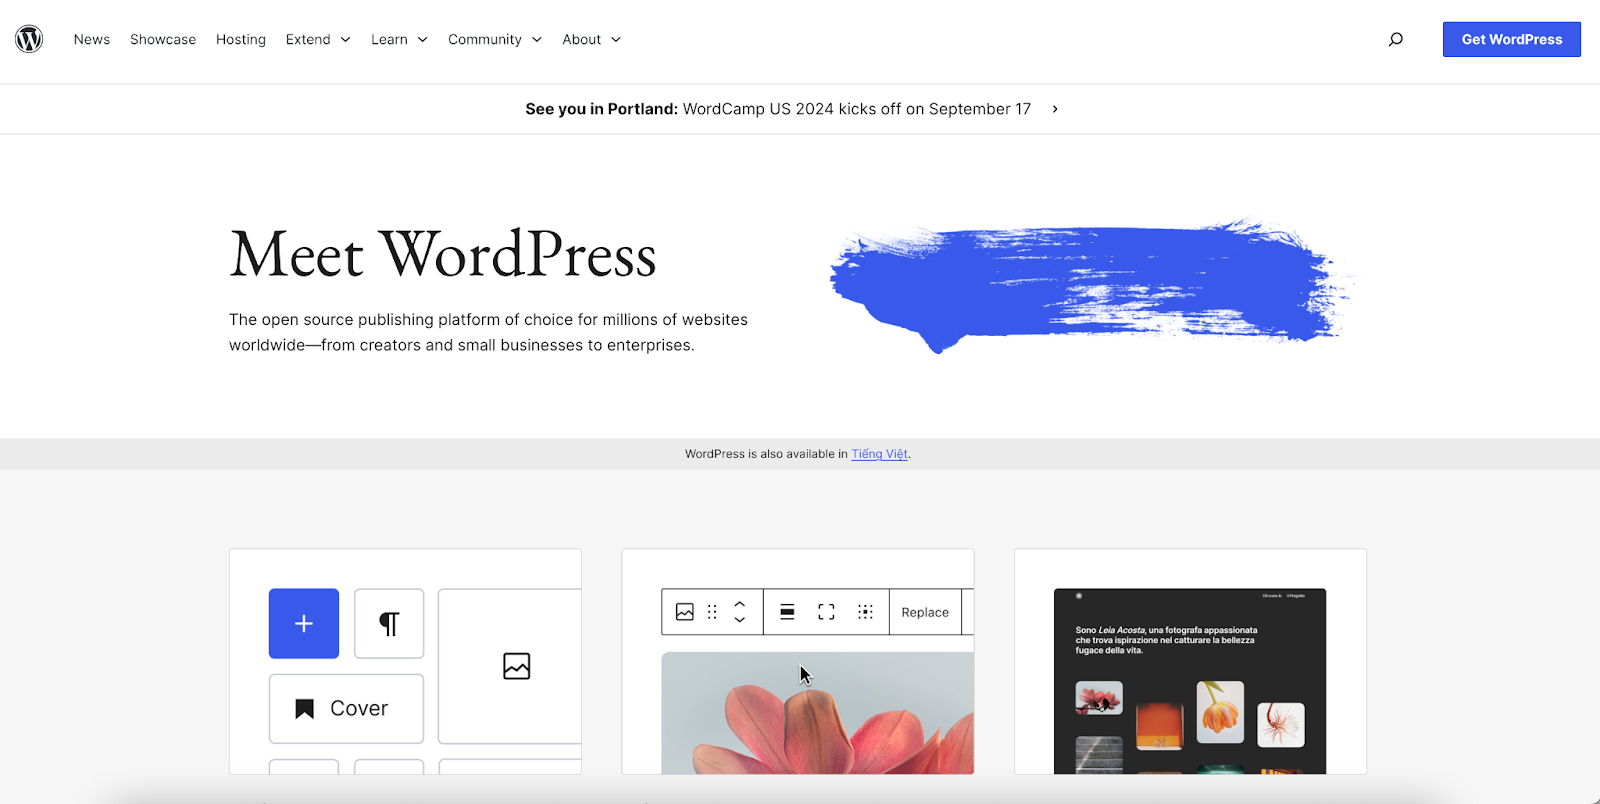Open the Hosting page
Image resolution: width=1600 pixels, height=804 pixels.
coord(241,40)
